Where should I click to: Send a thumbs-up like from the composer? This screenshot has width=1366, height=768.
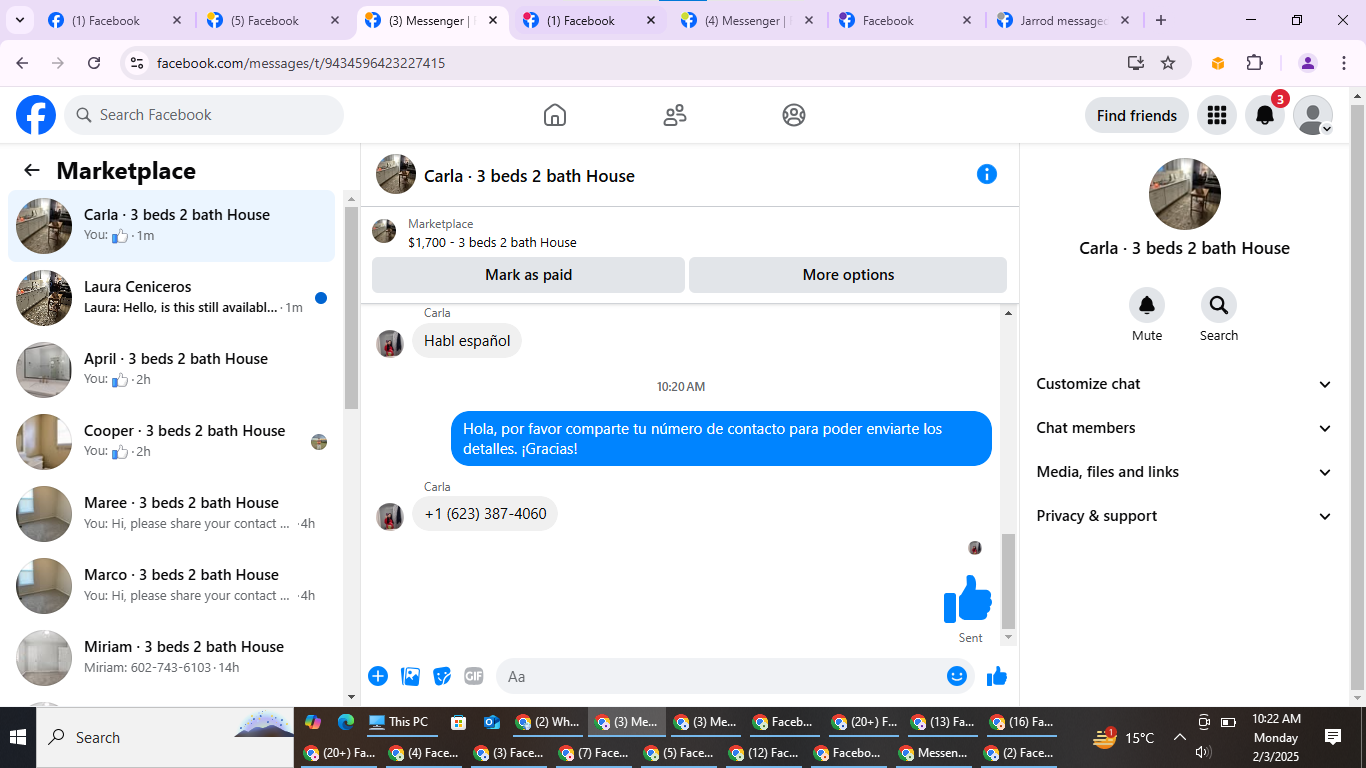[x=997, y=676]
